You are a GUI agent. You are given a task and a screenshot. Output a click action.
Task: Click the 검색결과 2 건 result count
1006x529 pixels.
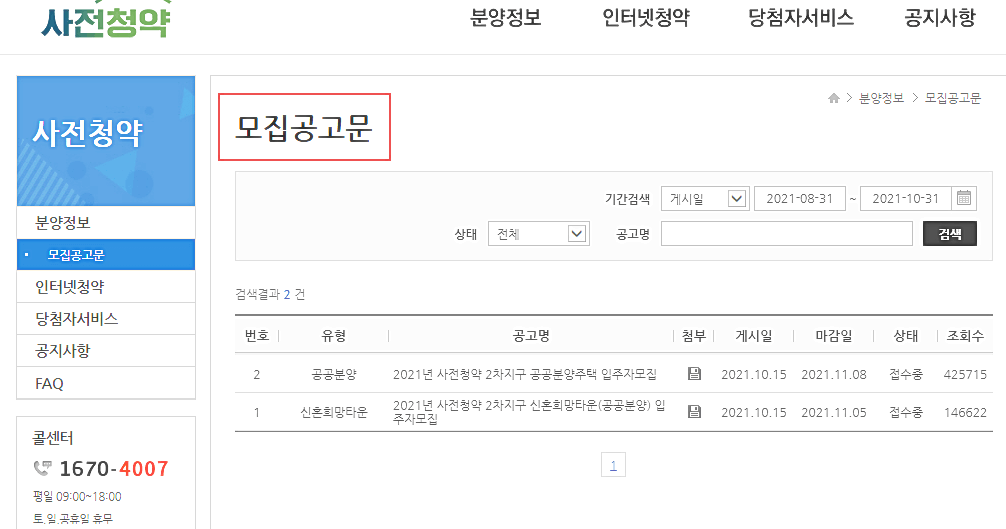[x=270, y=294]
